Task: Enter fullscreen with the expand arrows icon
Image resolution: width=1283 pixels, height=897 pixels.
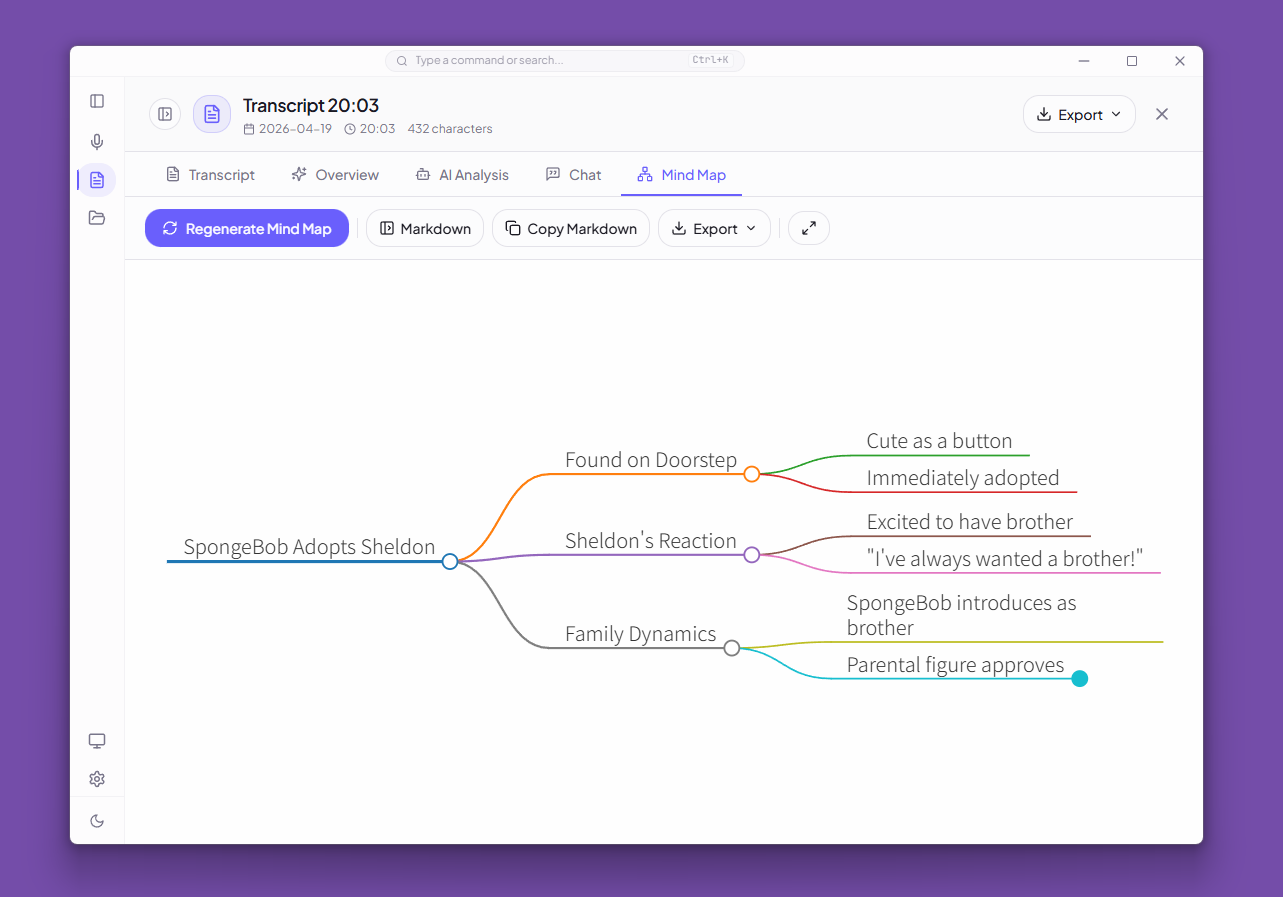Action: tap(809, 228)
